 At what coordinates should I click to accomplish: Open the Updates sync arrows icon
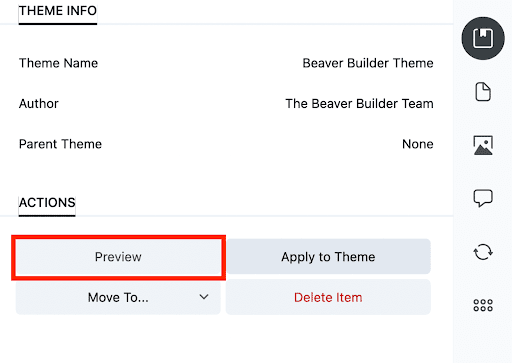click(x=483, y=252)
